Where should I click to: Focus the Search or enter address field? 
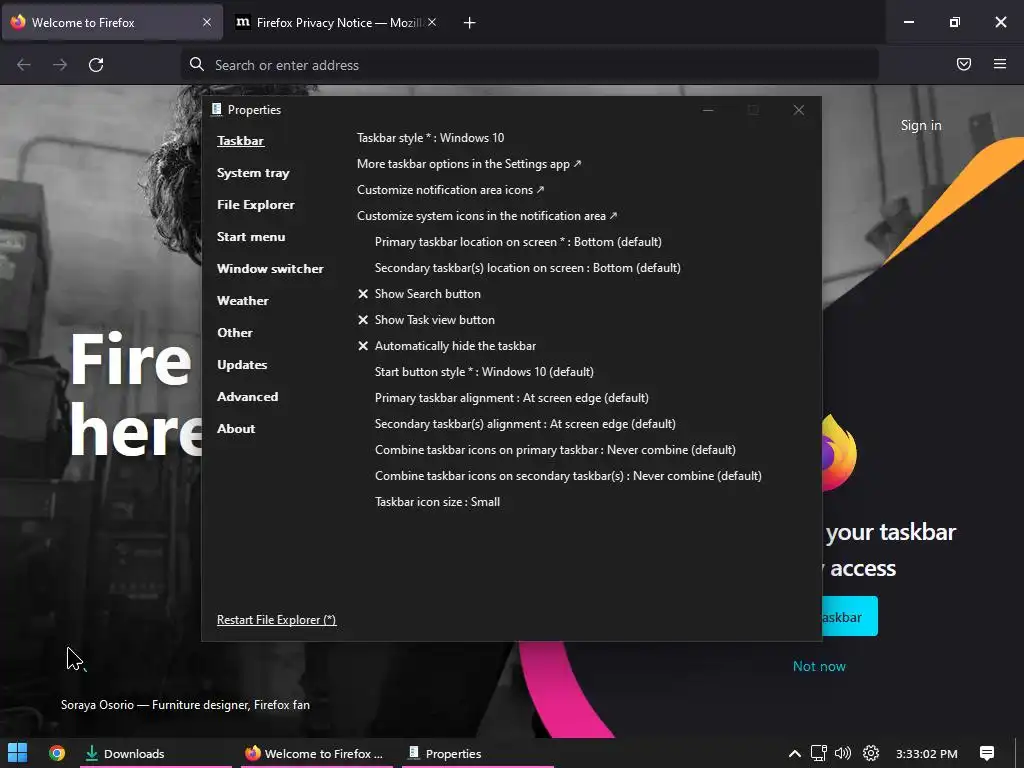click(x=530, y=65)
